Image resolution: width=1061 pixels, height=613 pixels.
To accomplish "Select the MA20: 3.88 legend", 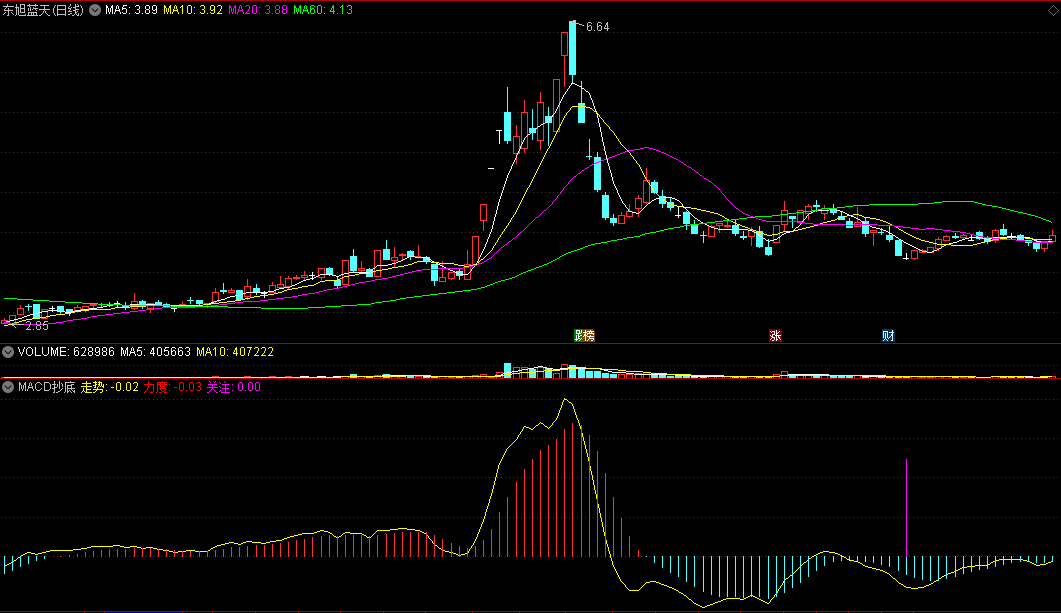I will (258, 10).
